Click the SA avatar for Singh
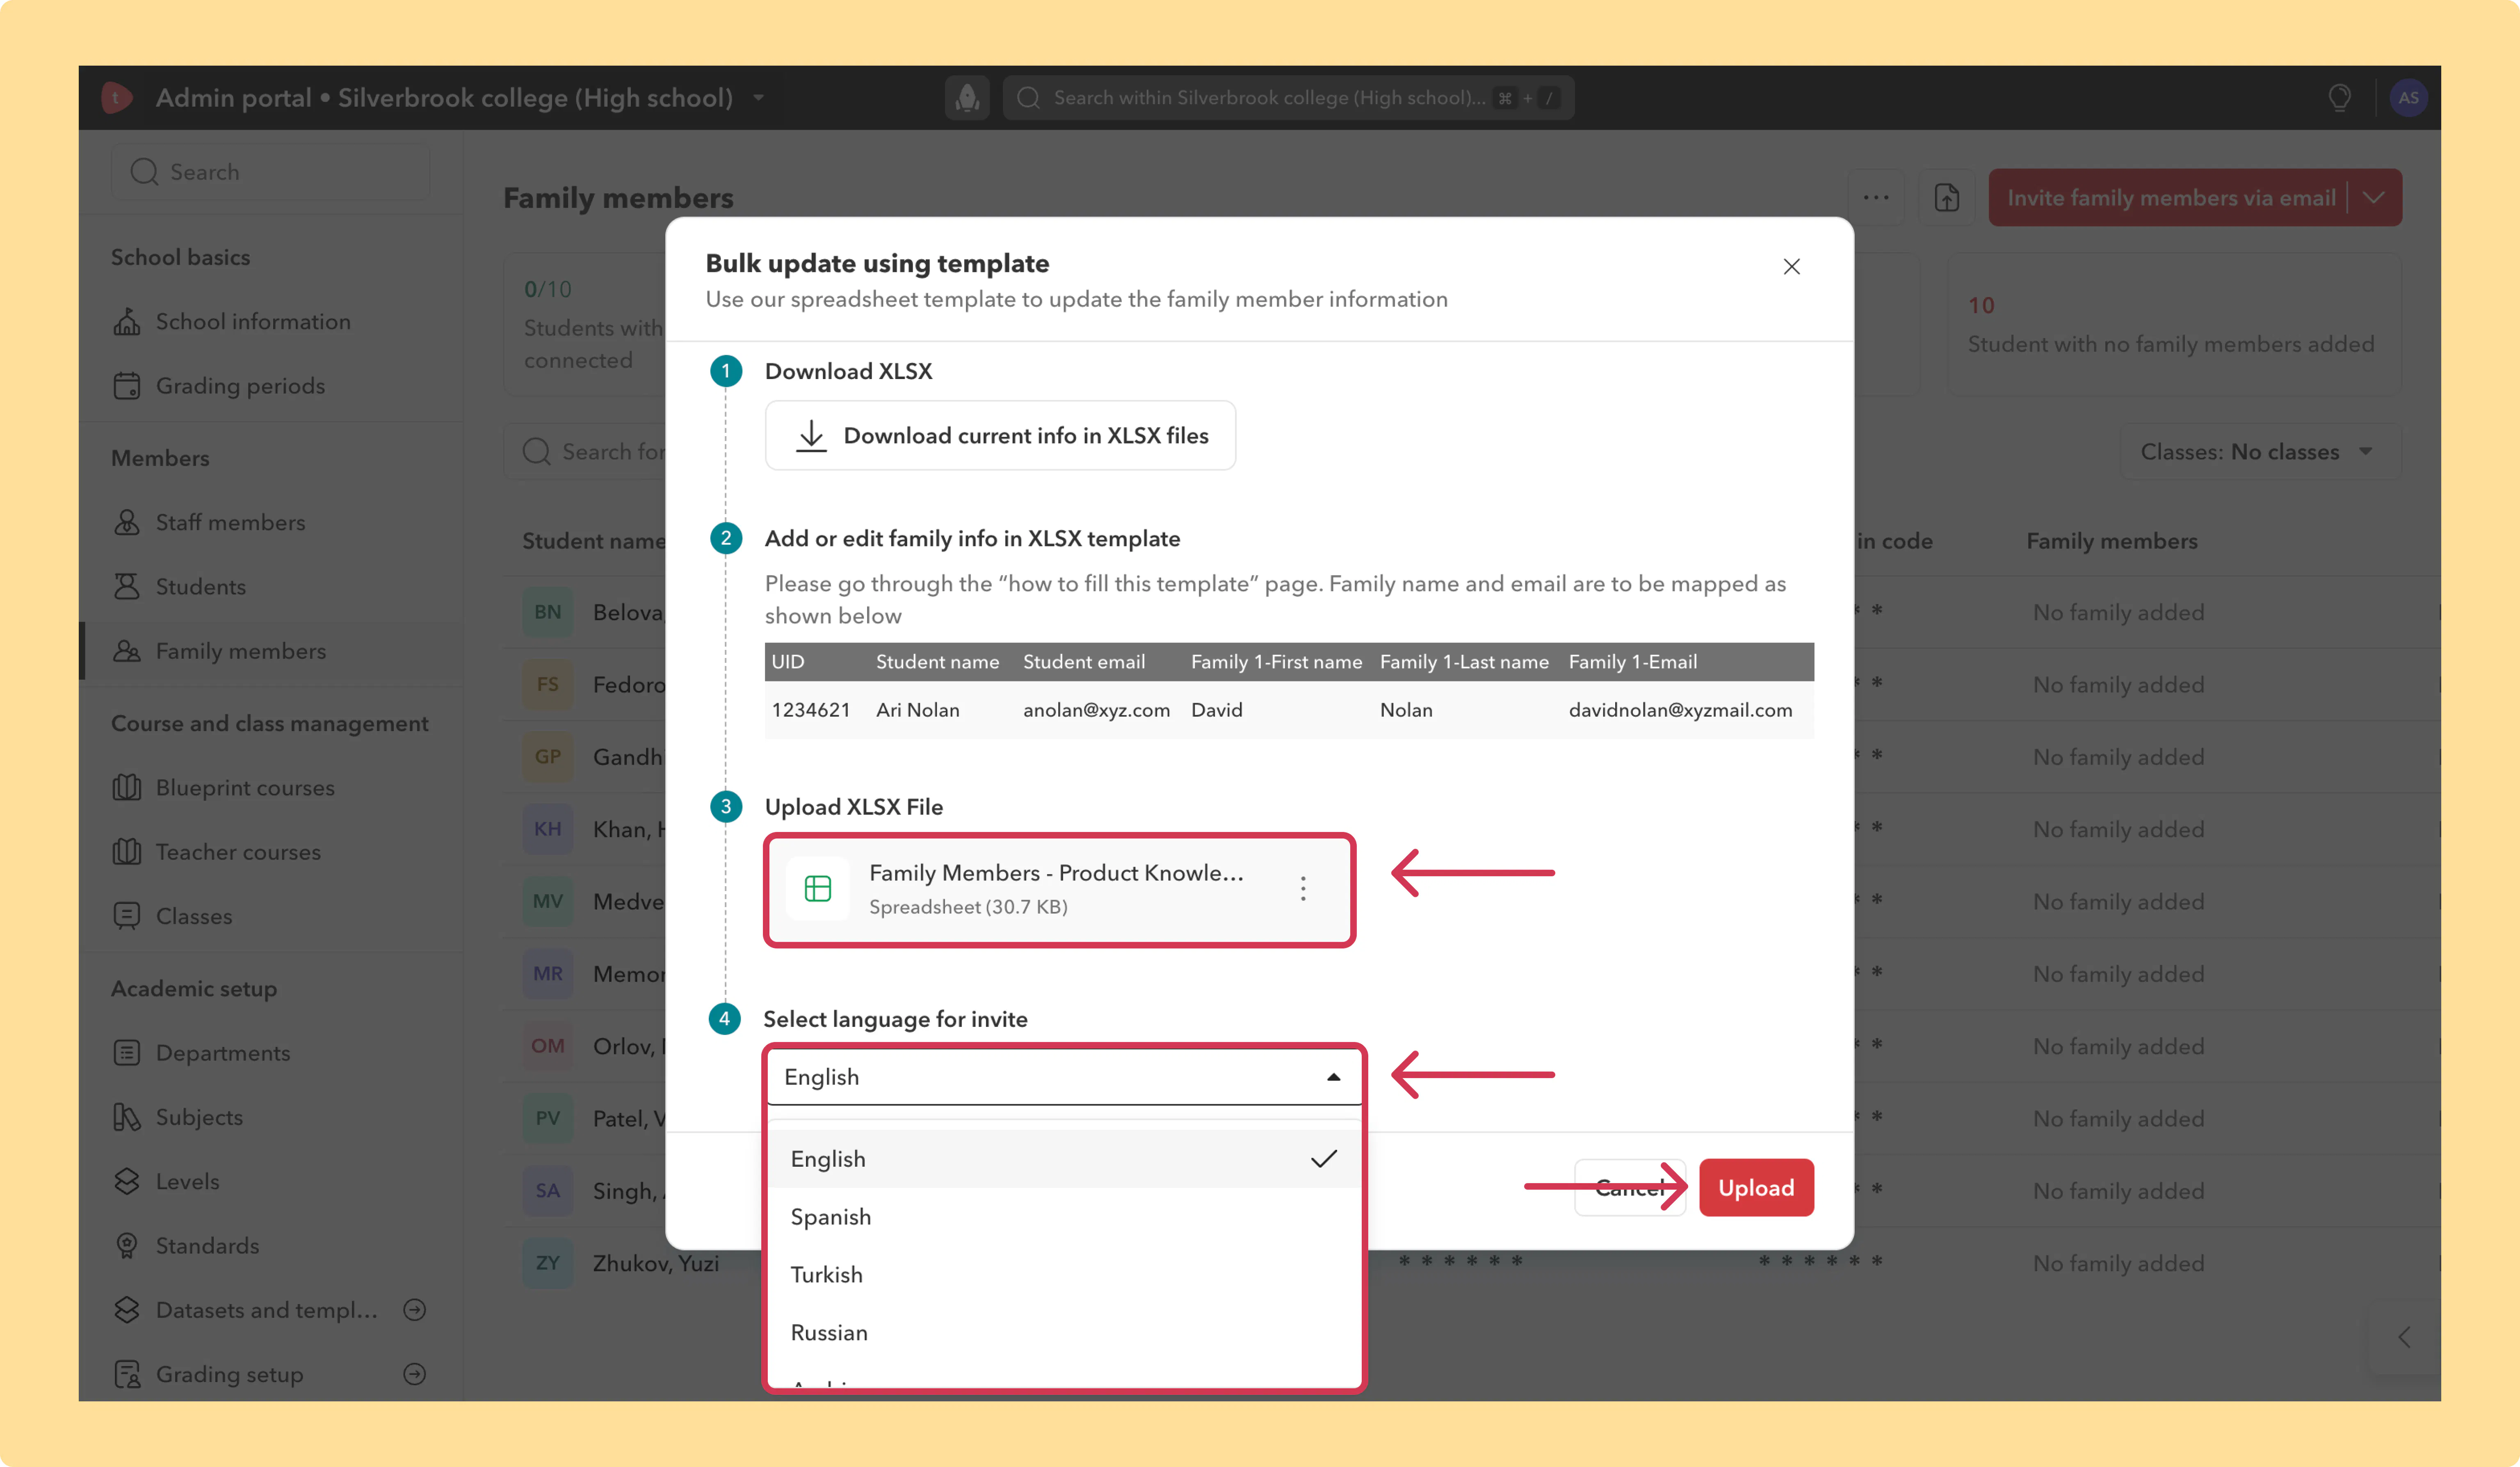The height and width of the screenshot is (1467, 2520). pos(548,1190)
